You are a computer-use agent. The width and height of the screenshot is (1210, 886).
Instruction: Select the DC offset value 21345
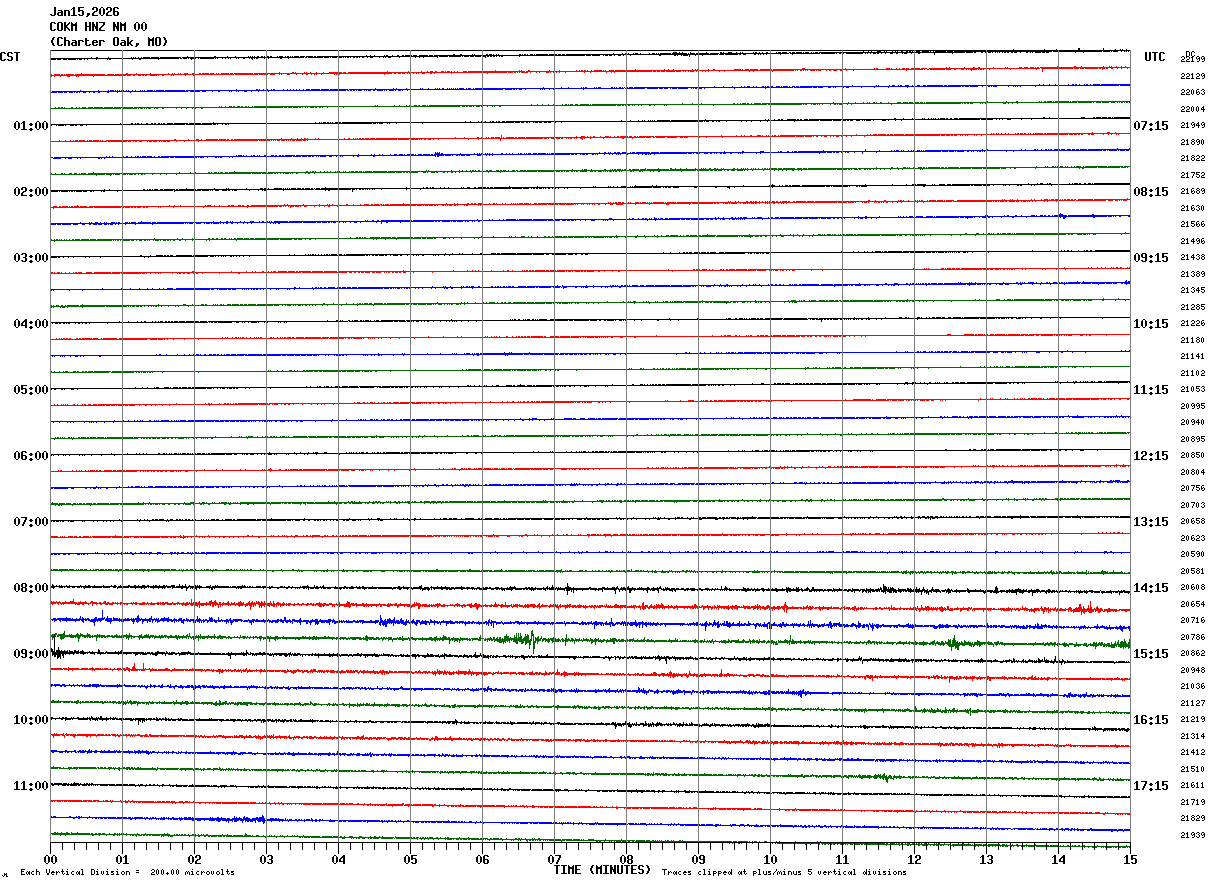(x=1193, y=290)
